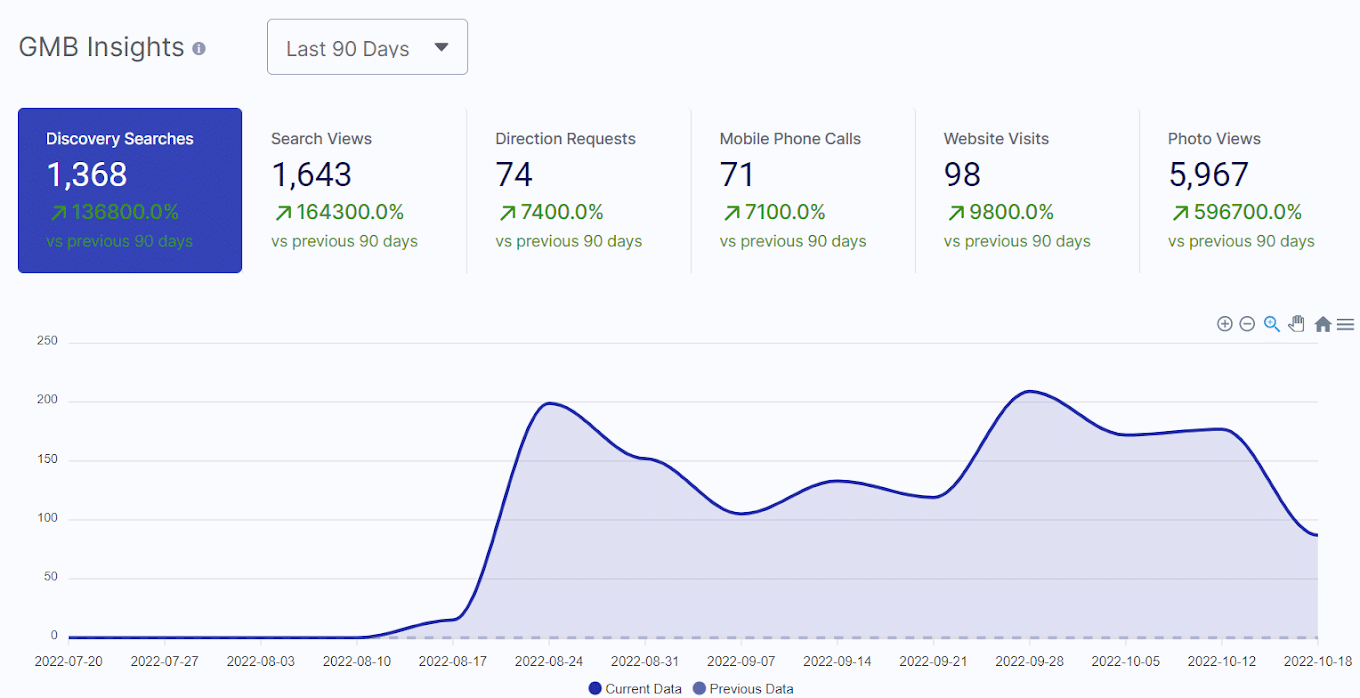Show the Direction Requests metric
This screenshot has width=1360, height=698.
[578, 190]
